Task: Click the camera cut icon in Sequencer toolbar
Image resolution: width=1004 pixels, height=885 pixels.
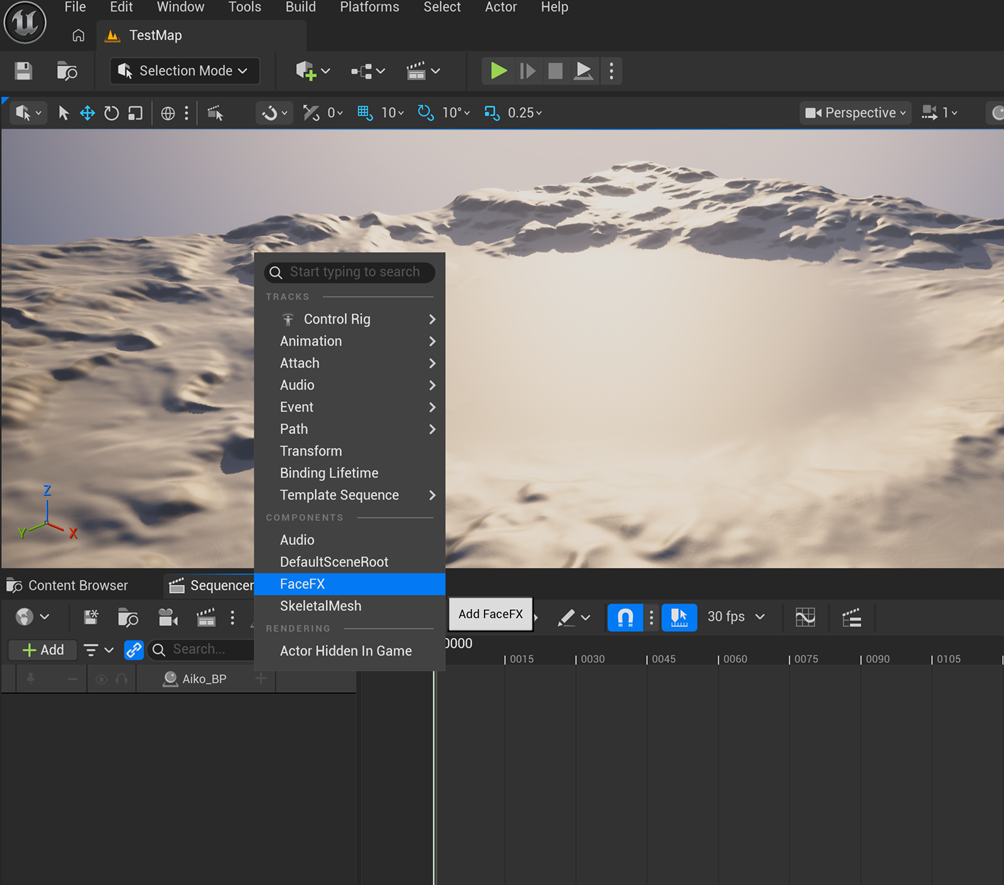Action: [x=167, y=617]
